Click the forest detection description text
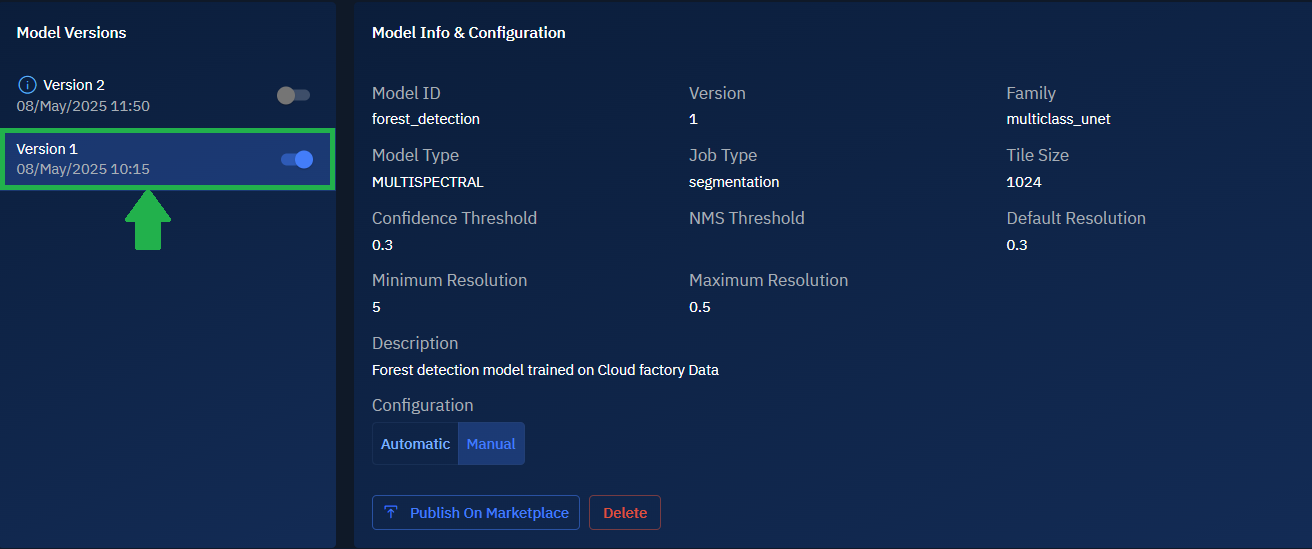This screenshot has width=1312, height=549. tap(545, 370)
